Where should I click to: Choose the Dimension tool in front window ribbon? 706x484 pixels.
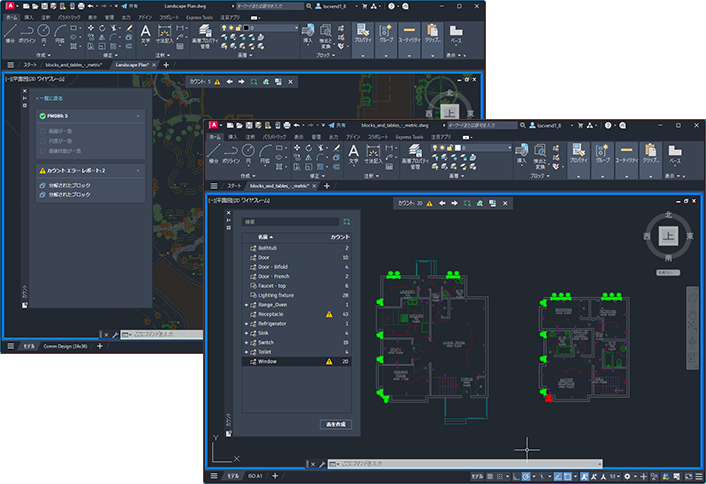(x=373, y=154)
